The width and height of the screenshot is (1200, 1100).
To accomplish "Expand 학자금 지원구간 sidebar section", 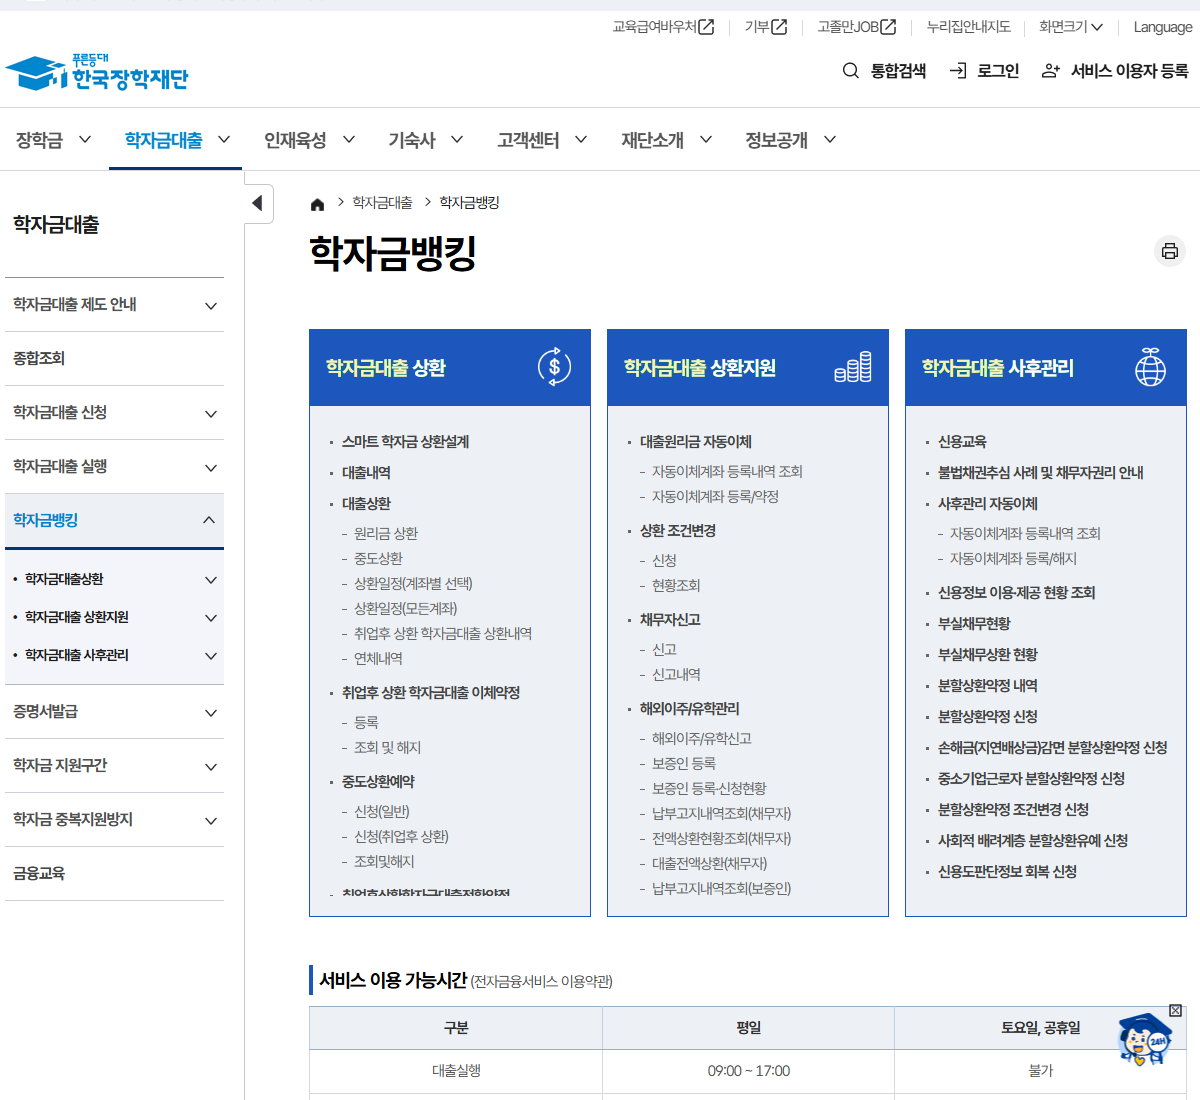I will tap(114, 766).
